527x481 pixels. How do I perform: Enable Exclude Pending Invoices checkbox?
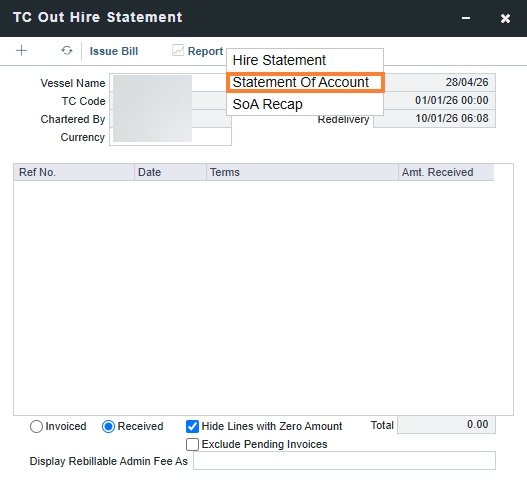point(192,444)
